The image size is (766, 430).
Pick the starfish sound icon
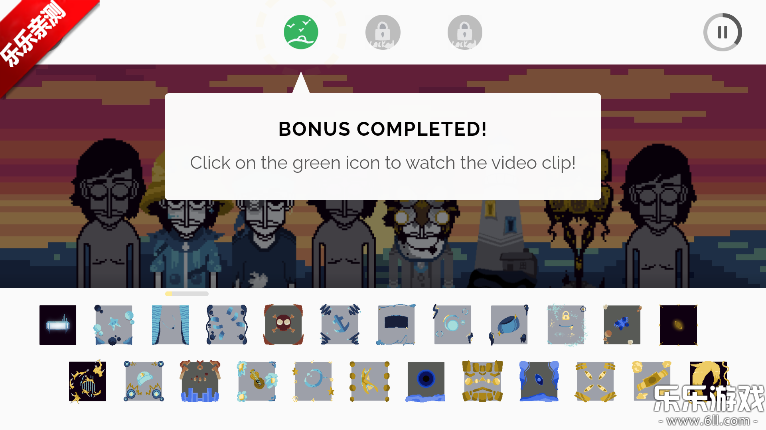(113, 325)
